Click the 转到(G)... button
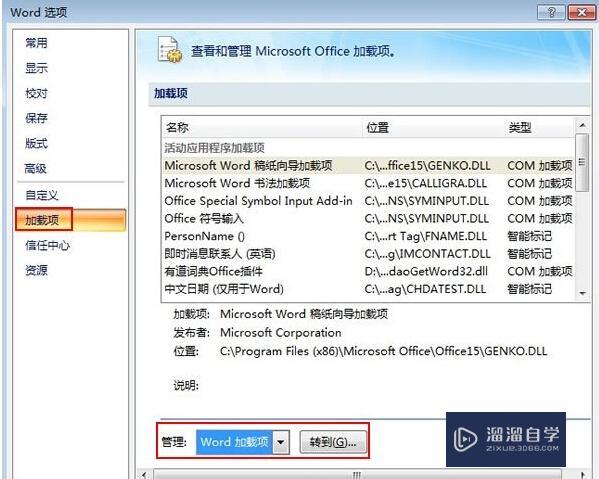This screenshot has height=479, width=599. [333, 442]
